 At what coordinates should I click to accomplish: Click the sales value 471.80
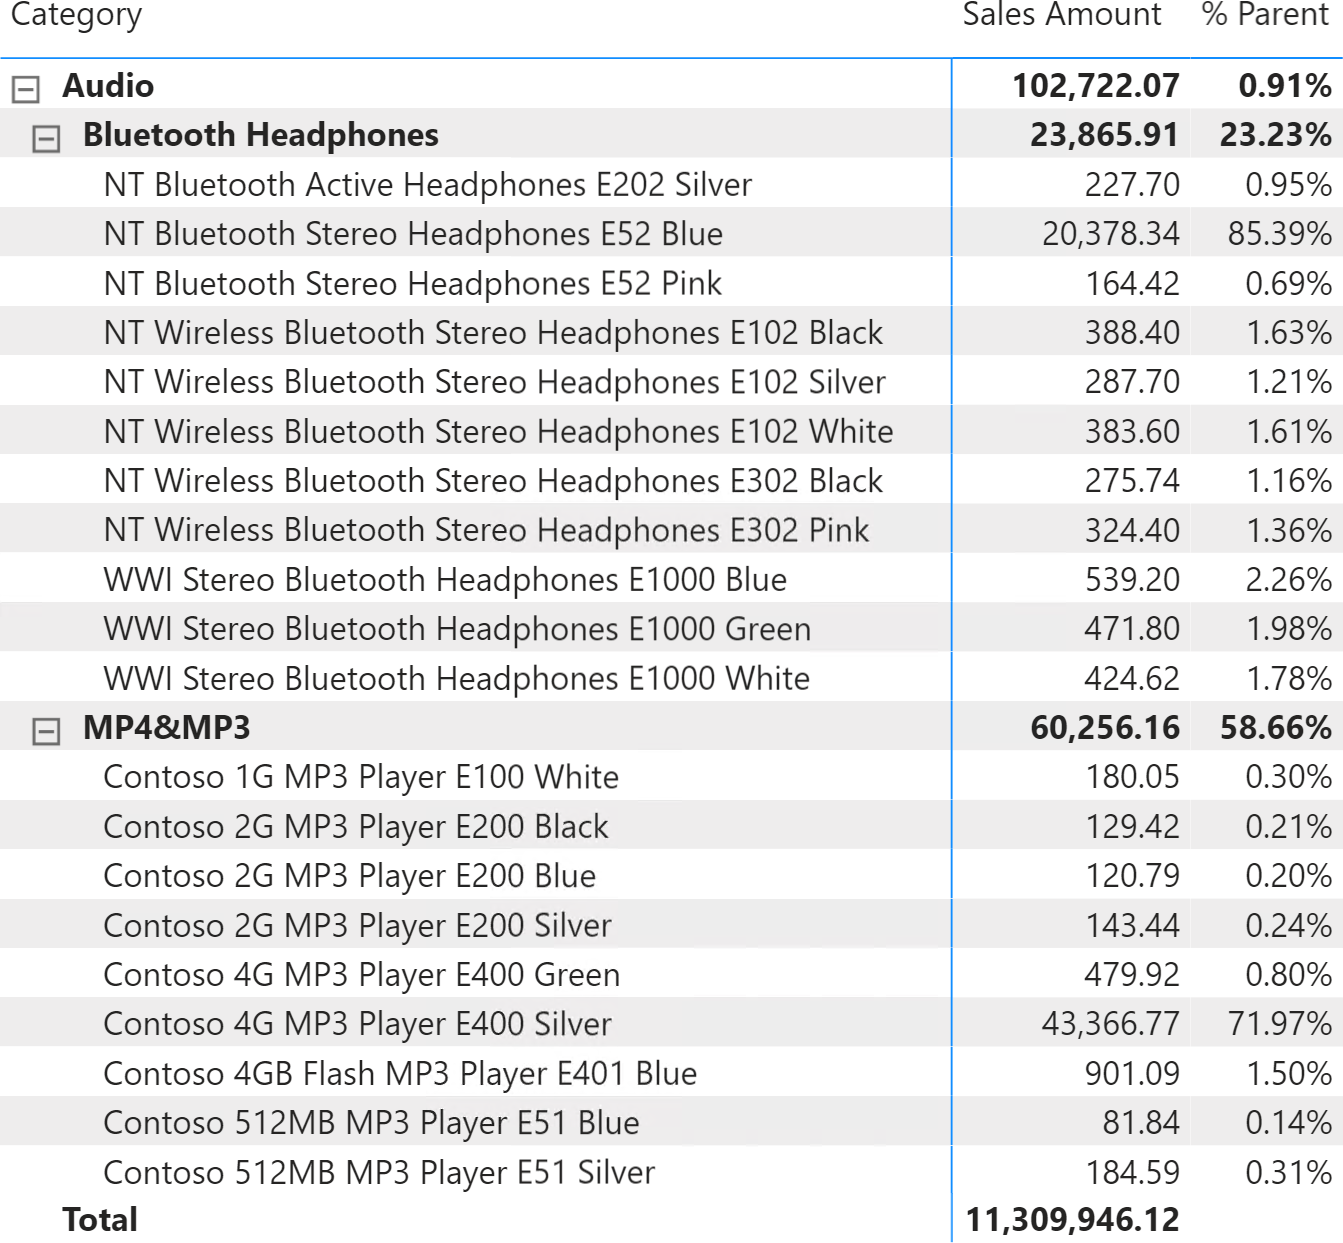[1133, 629]
